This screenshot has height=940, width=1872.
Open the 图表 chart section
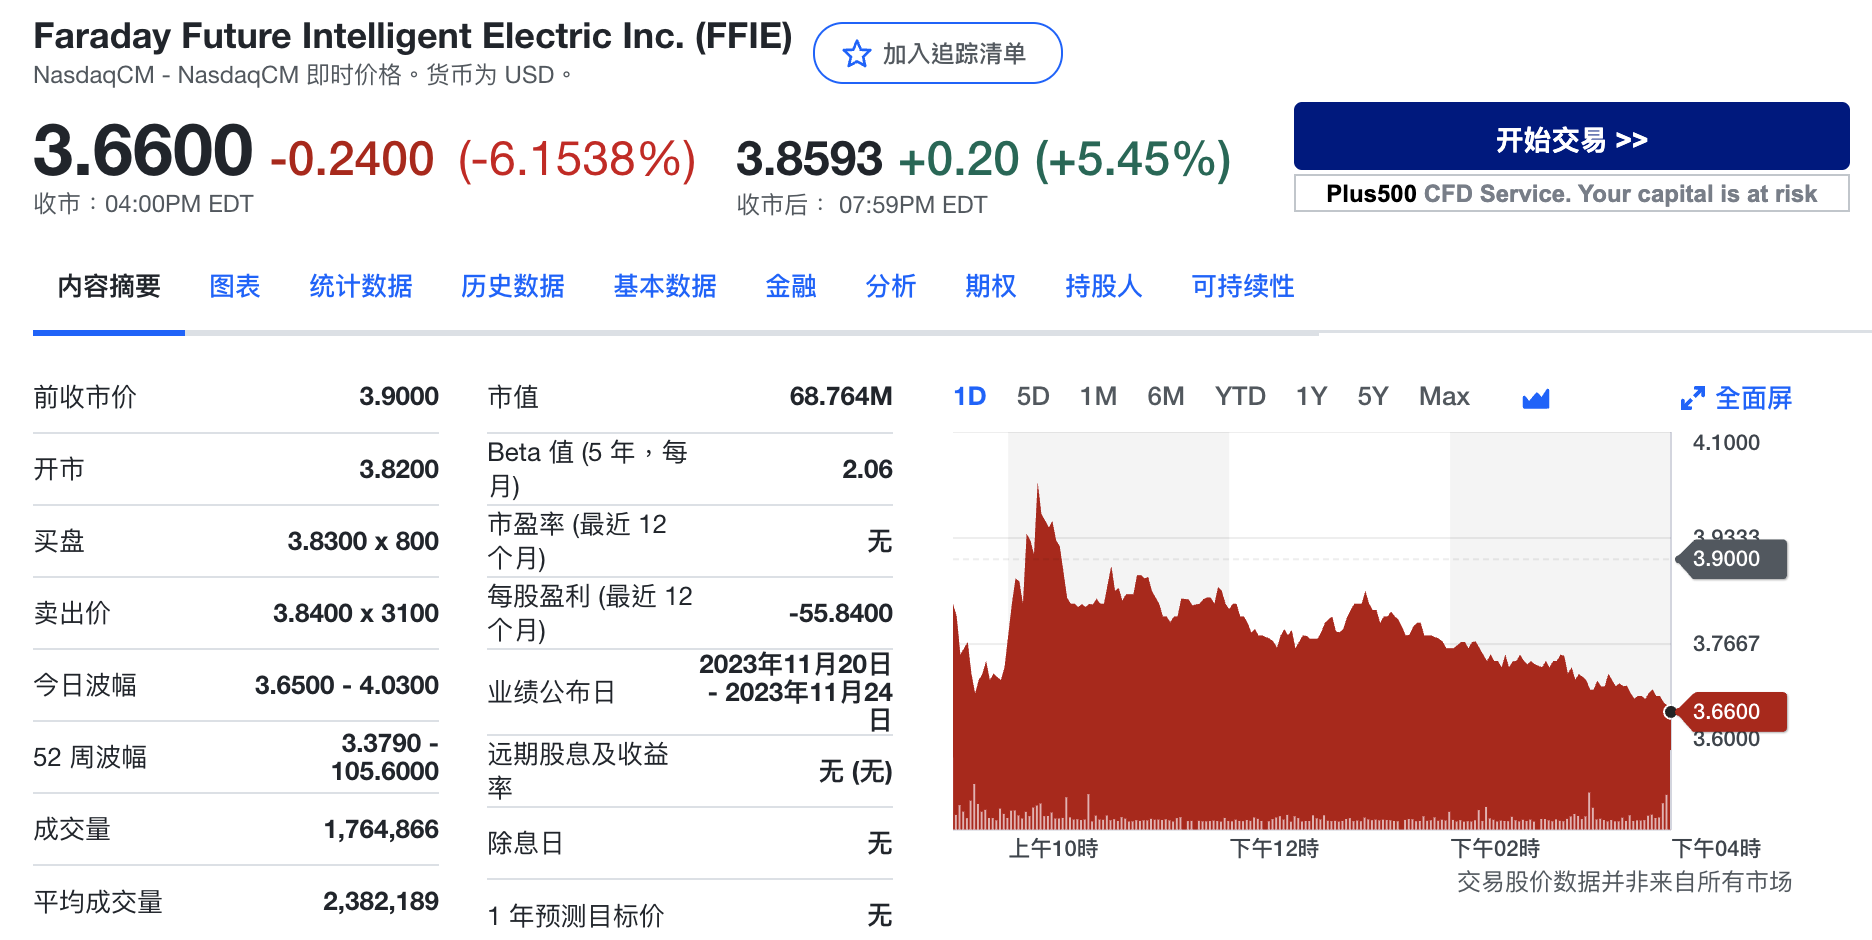click(234, 287)
